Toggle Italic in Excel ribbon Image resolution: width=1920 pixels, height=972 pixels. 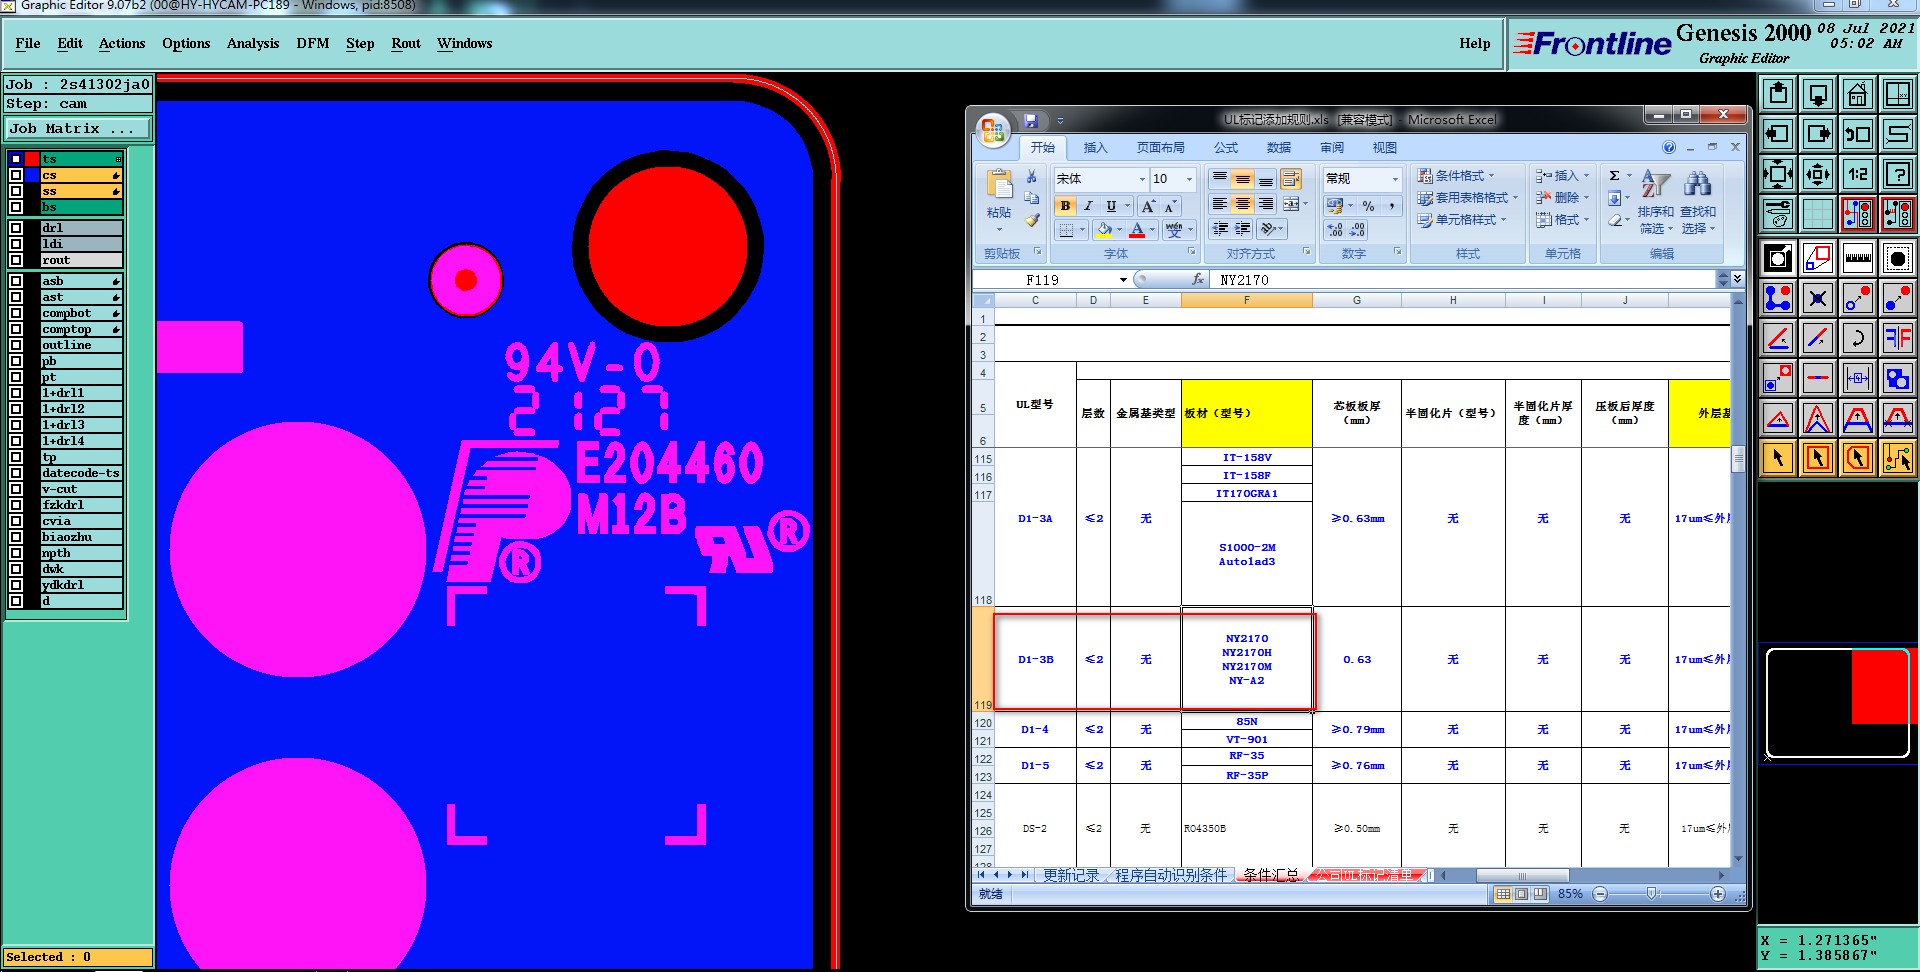click(x=1088, y=206)
